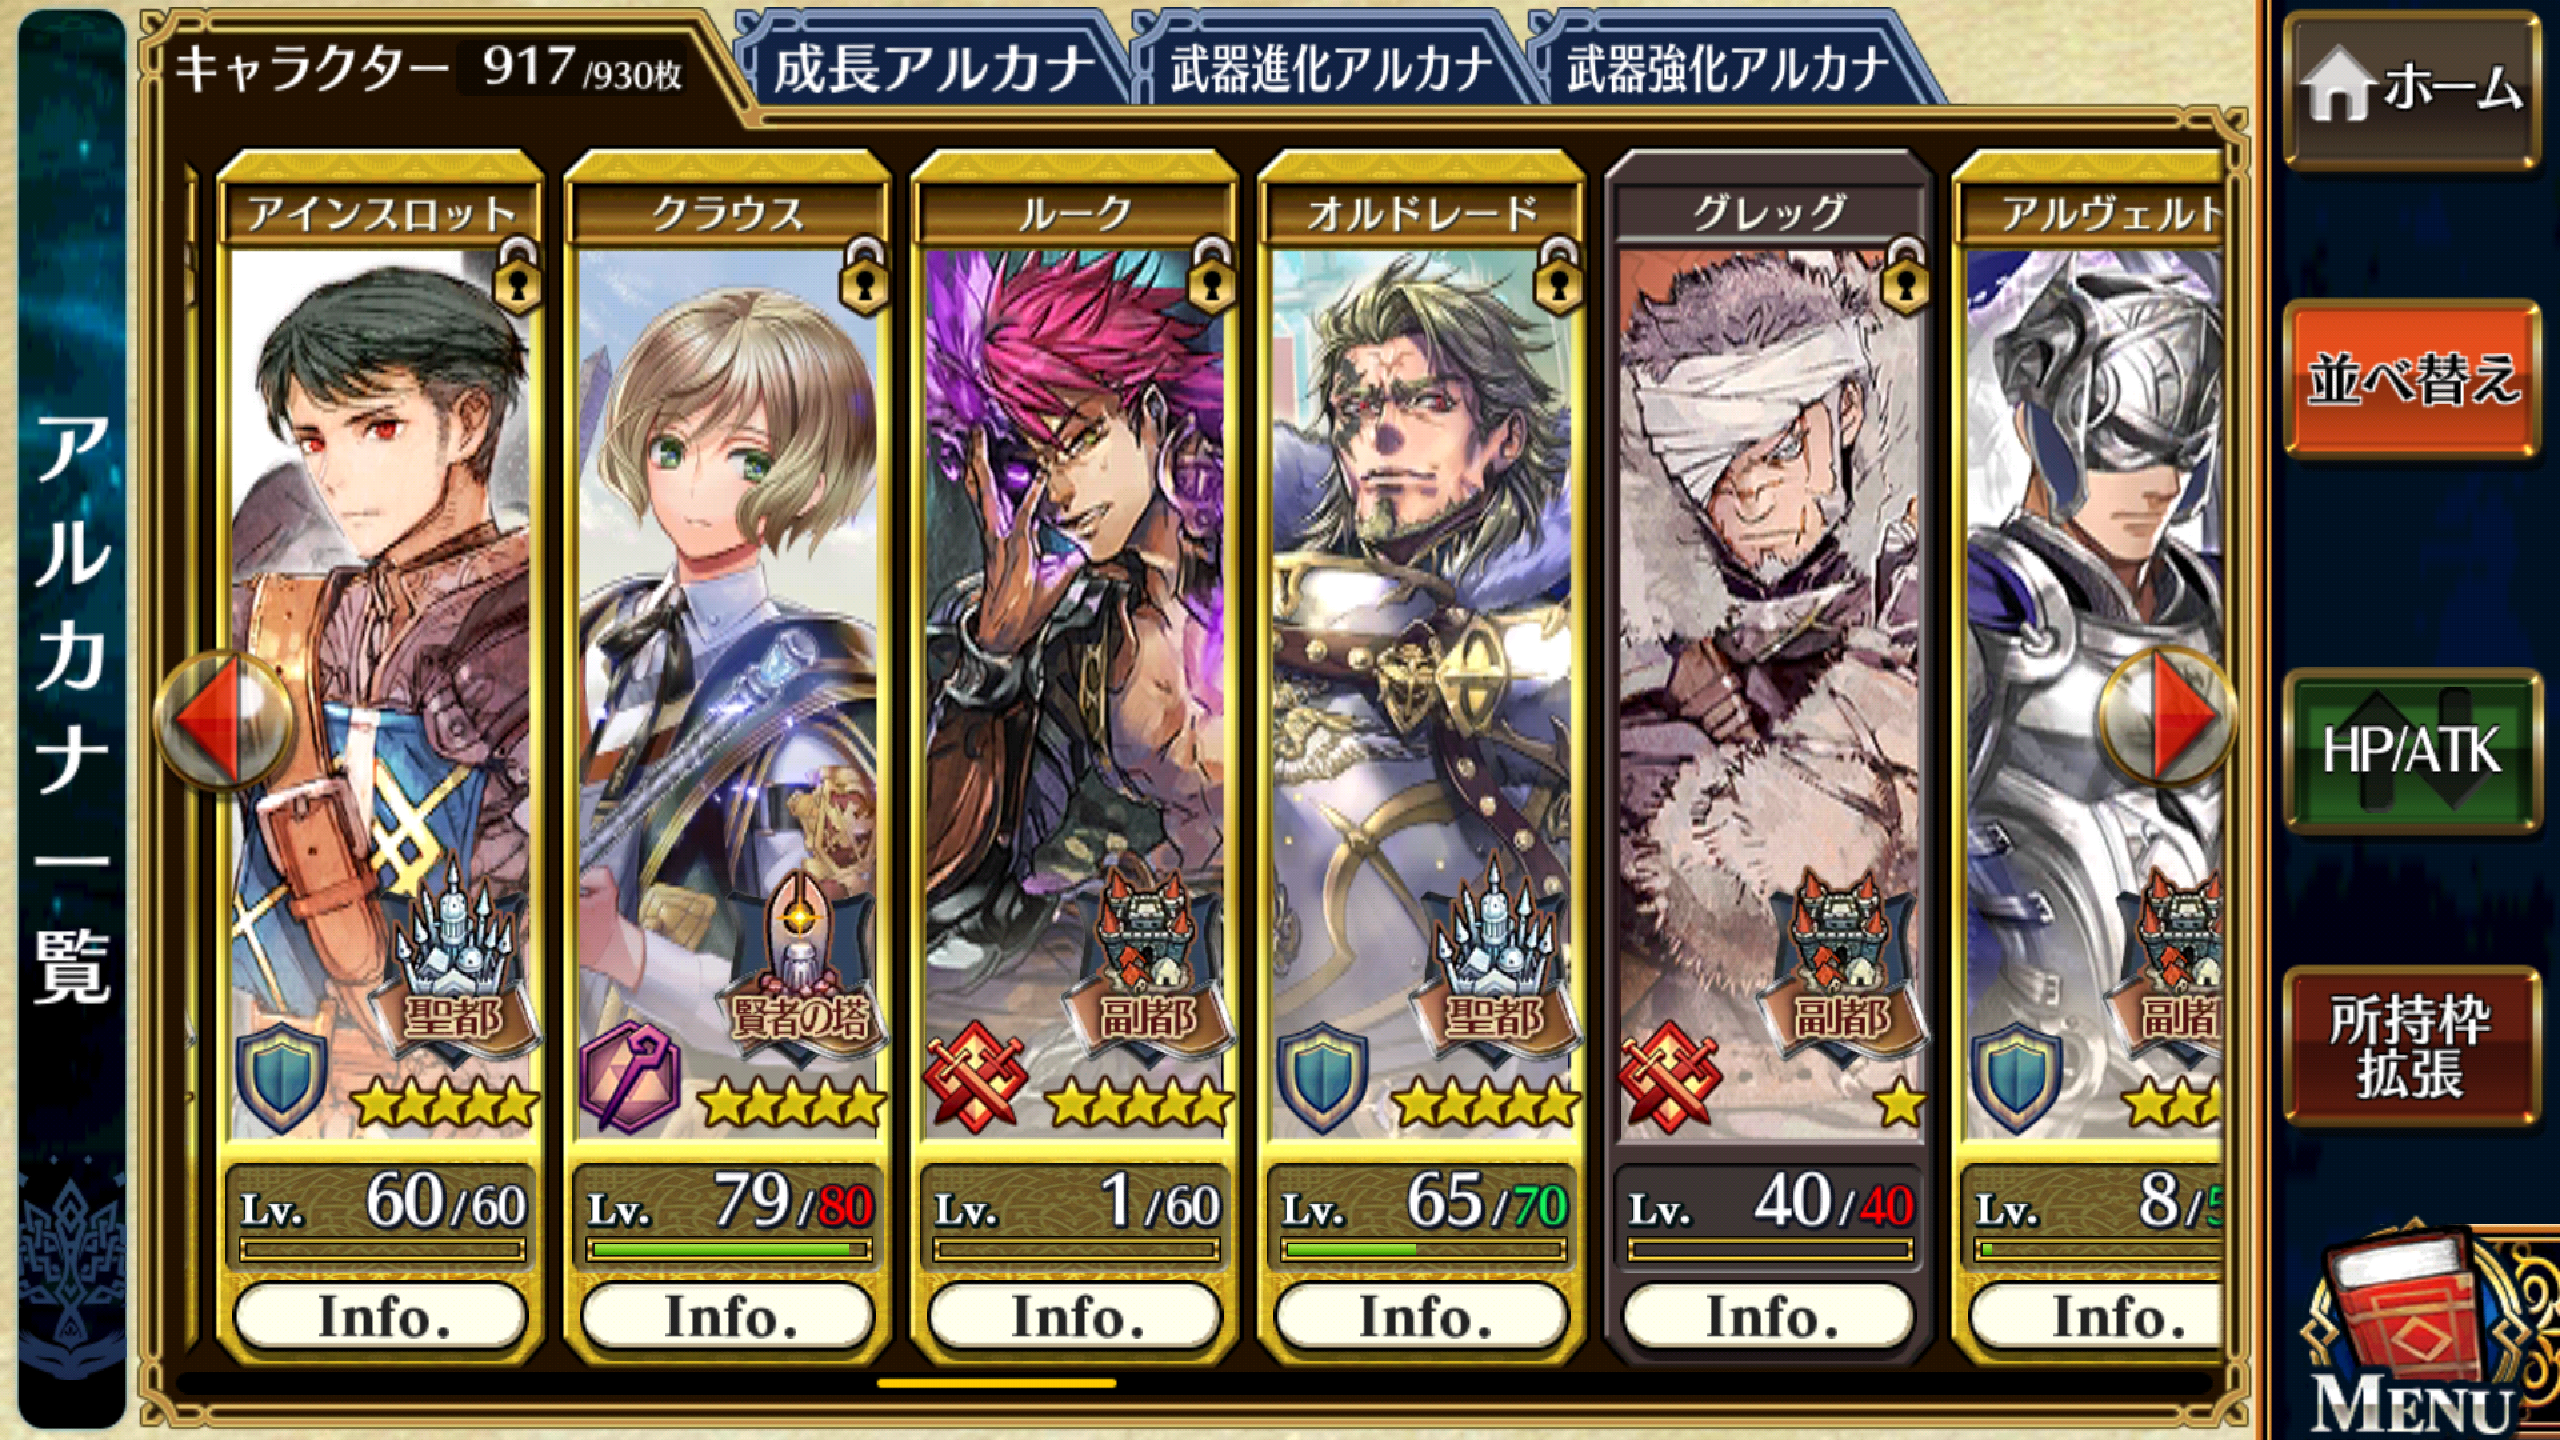Click the red left arrow to page back
Image resolution: width=2560 pixels, height=1440 pixels.
point(223,718)
